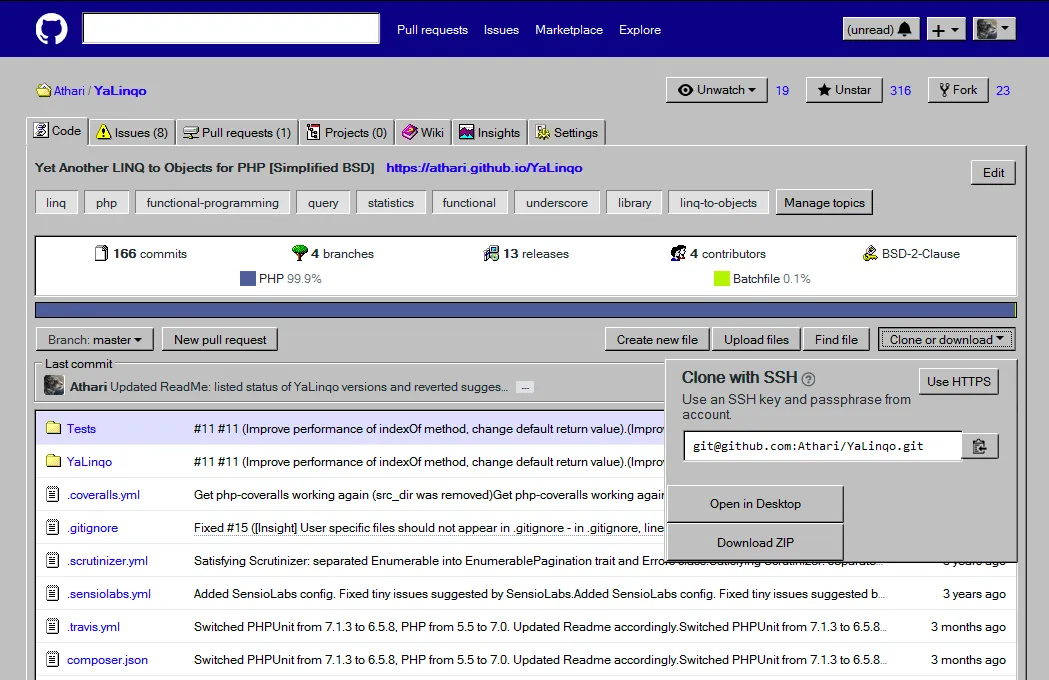Viewport: 1049px width, 680px height.
Task: Open the athari.github.io/YaLinqo website link
Action: (x=484, y=168)
